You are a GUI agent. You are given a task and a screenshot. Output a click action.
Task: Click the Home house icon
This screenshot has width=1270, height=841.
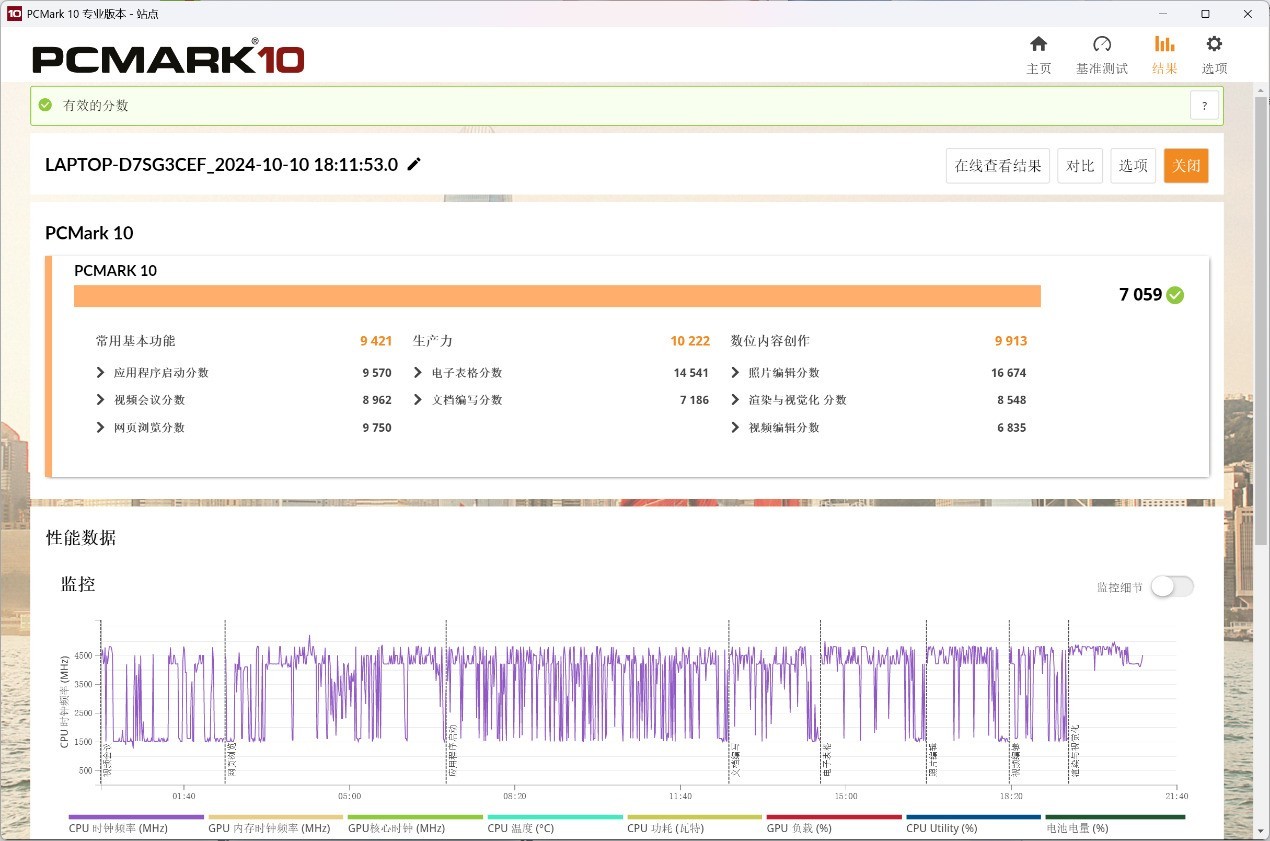point(1038,44)
